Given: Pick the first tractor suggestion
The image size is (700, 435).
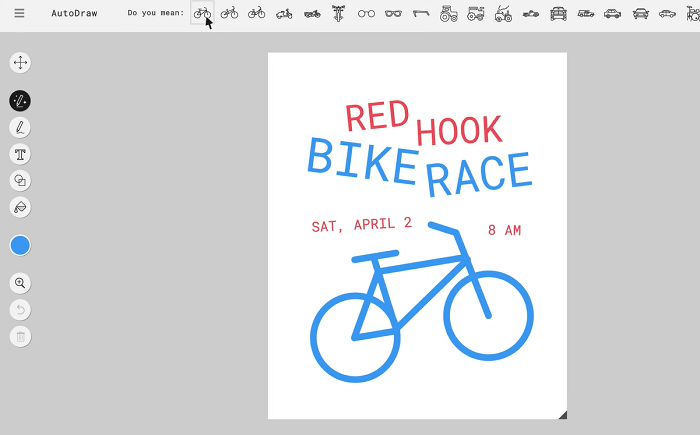Looking at the screenshot, I should coord(448,14).
